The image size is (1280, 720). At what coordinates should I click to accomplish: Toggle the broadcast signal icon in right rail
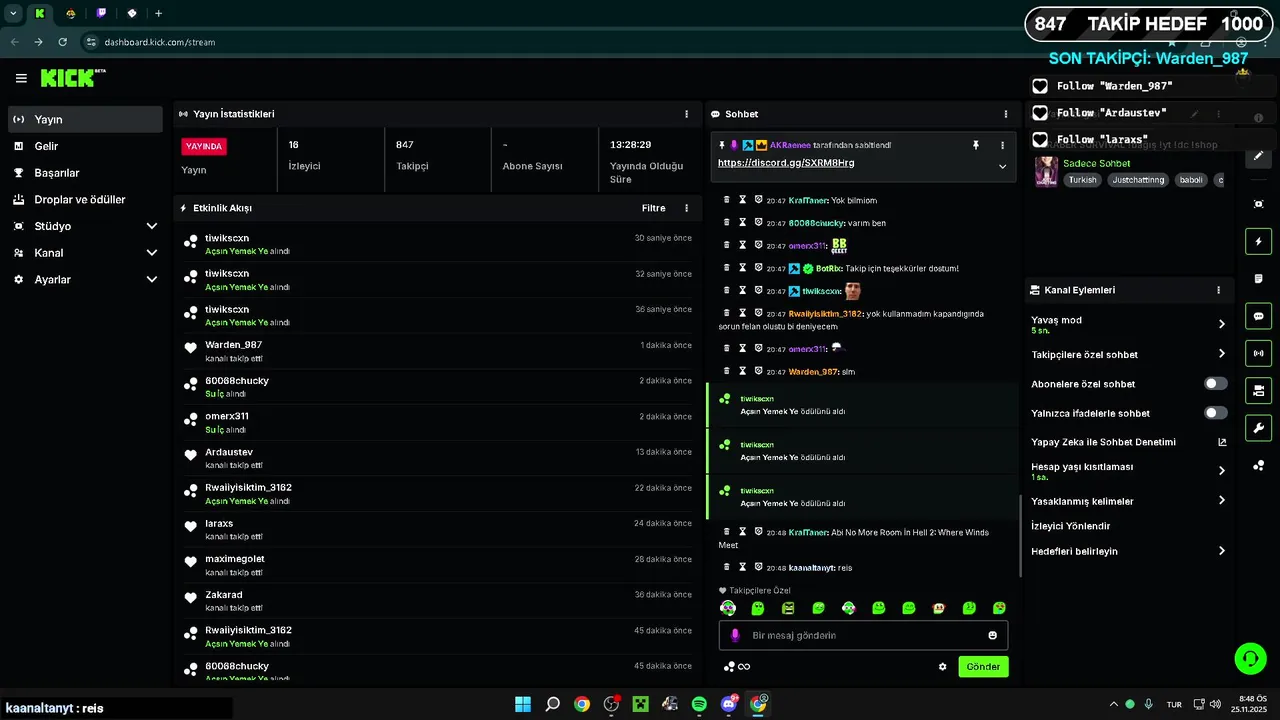[1258, 353]
